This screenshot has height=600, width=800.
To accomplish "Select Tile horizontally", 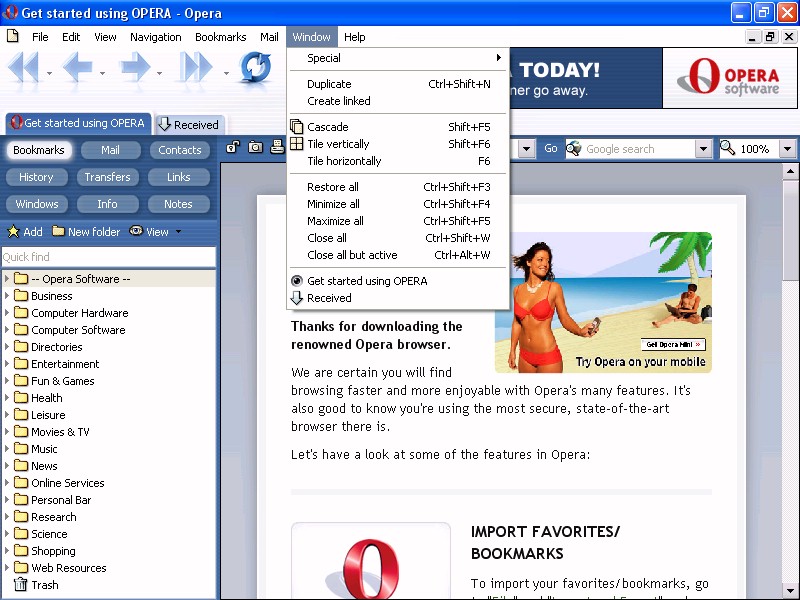I will tap(398, 161).
